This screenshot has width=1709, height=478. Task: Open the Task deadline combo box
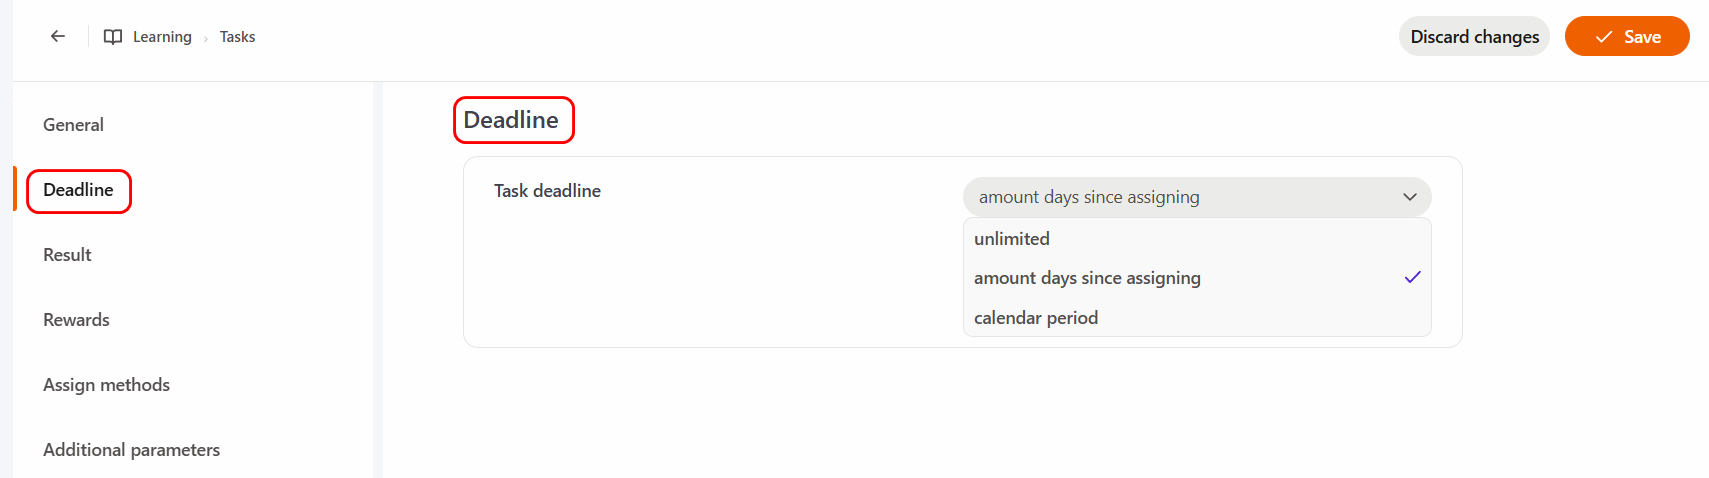(1197, 197)
